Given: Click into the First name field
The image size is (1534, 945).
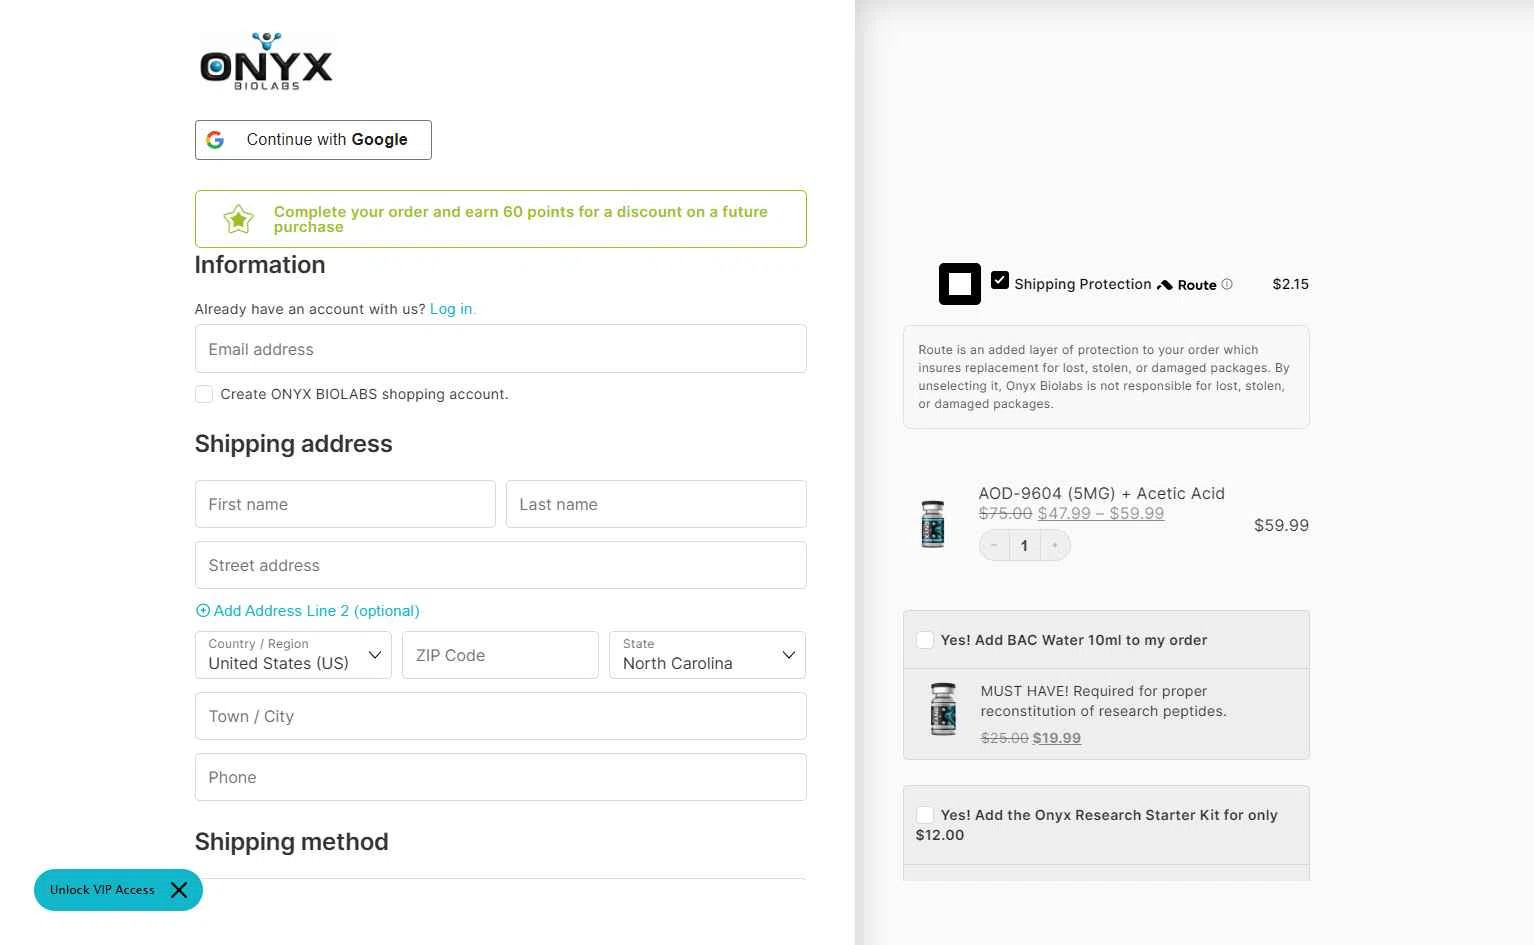Looking at the screenshot, I should (x=345, y=504).
